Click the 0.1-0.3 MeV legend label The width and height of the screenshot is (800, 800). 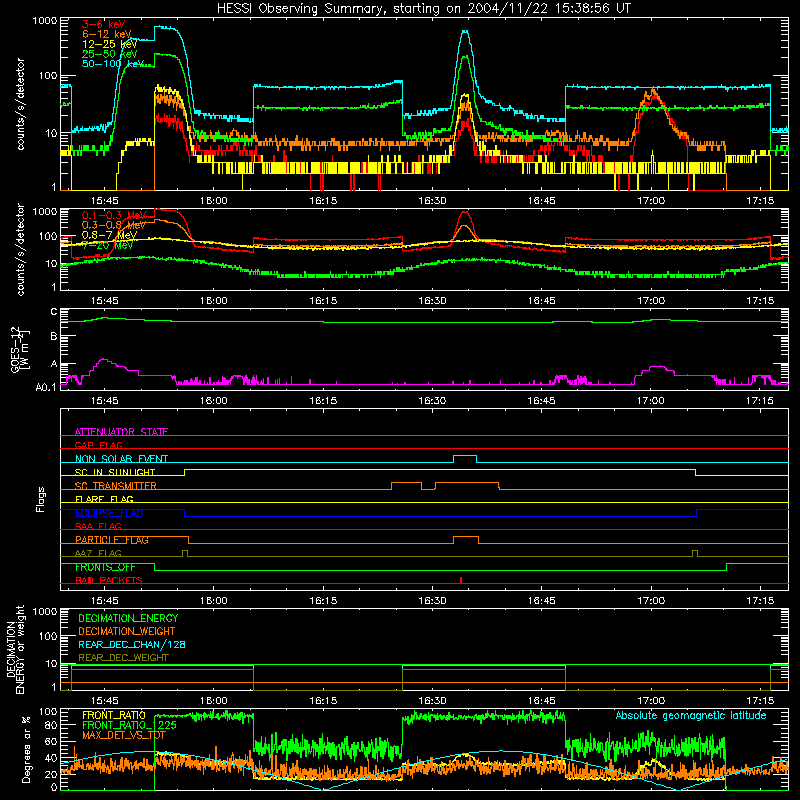click(x=114, y=215)
